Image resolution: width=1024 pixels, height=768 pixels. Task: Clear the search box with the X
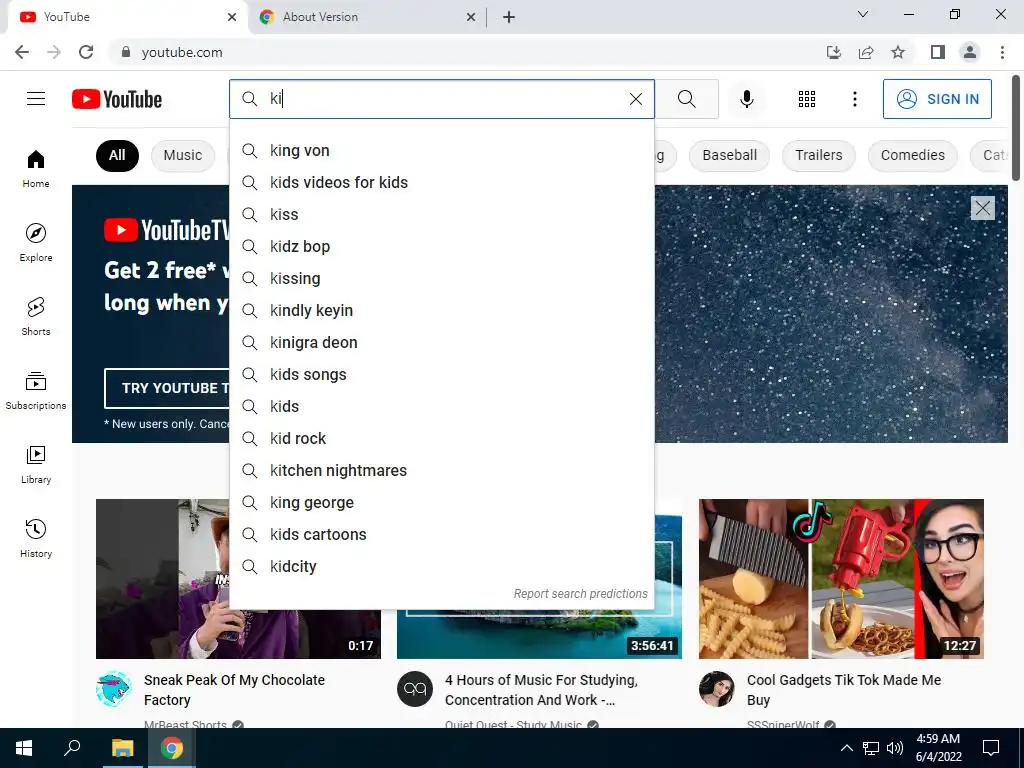pos(635,99)
